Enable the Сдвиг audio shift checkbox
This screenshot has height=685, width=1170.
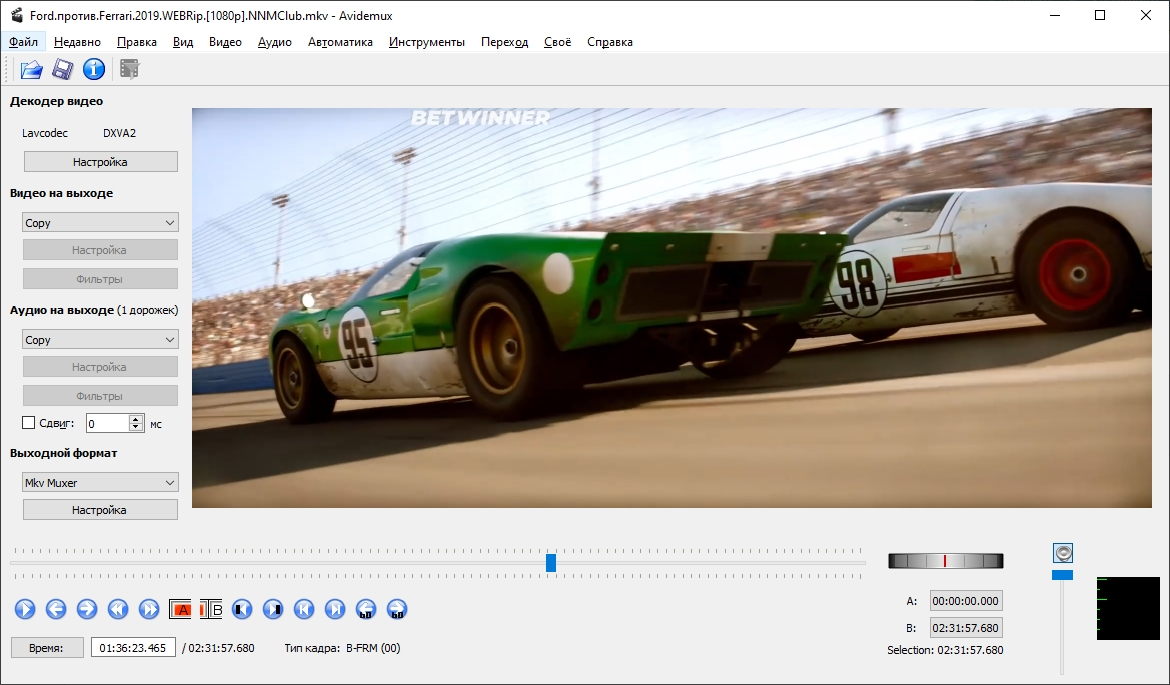(x=29, y=423)
